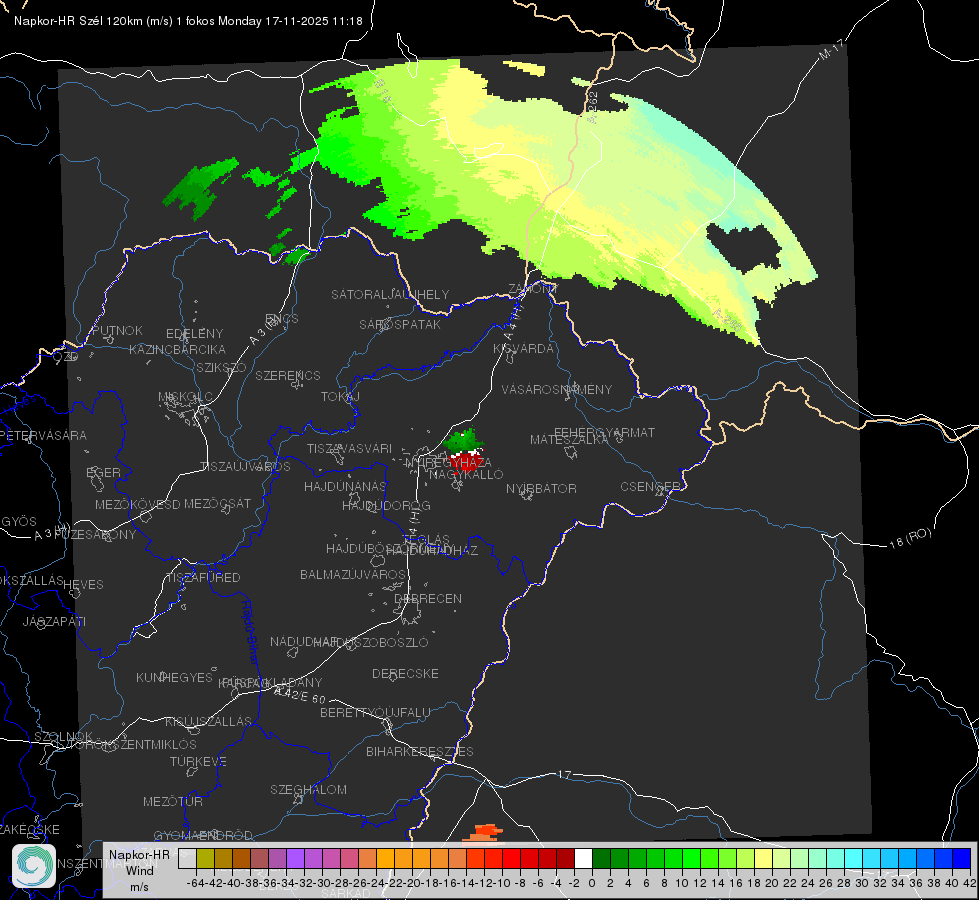Click the DERECSKE label

pos(405,673)
